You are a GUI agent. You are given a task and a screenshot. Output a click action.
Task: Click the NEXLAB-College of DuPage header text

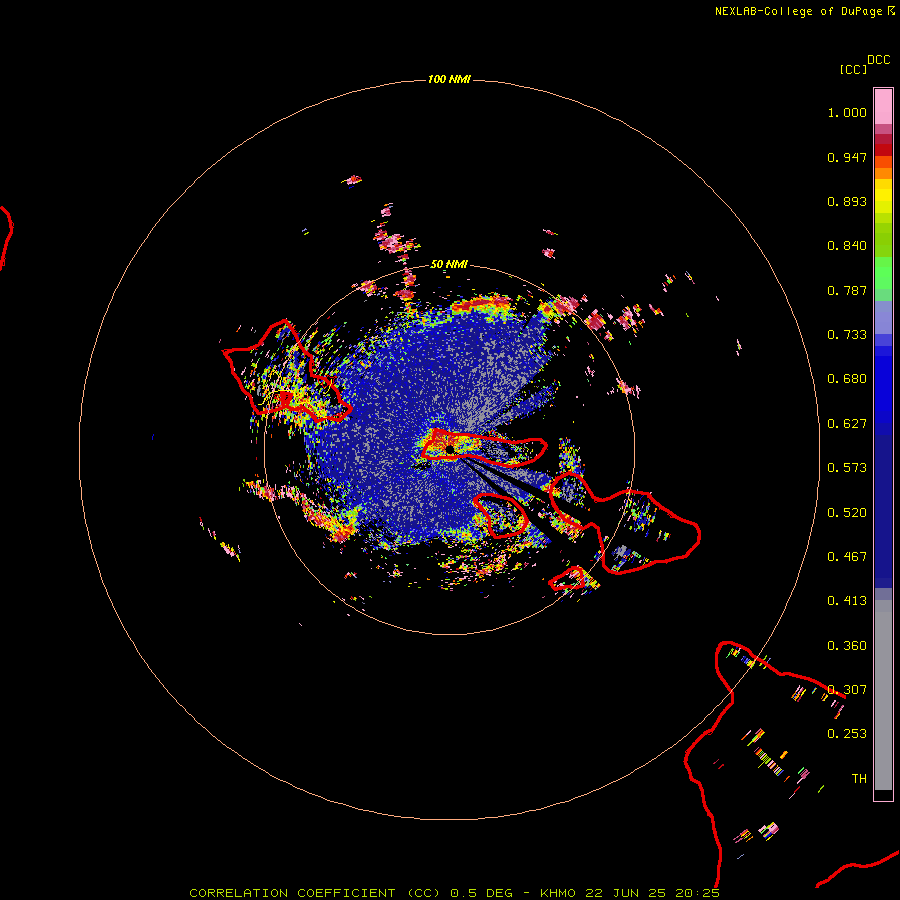click(x=799, y=11)
